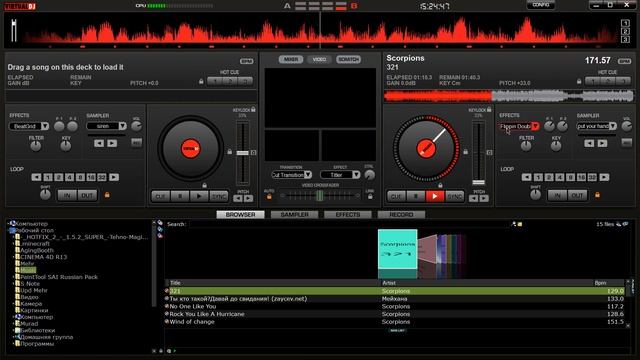
Task: Select loop length 16 on right deck
Action: (581, 177)
